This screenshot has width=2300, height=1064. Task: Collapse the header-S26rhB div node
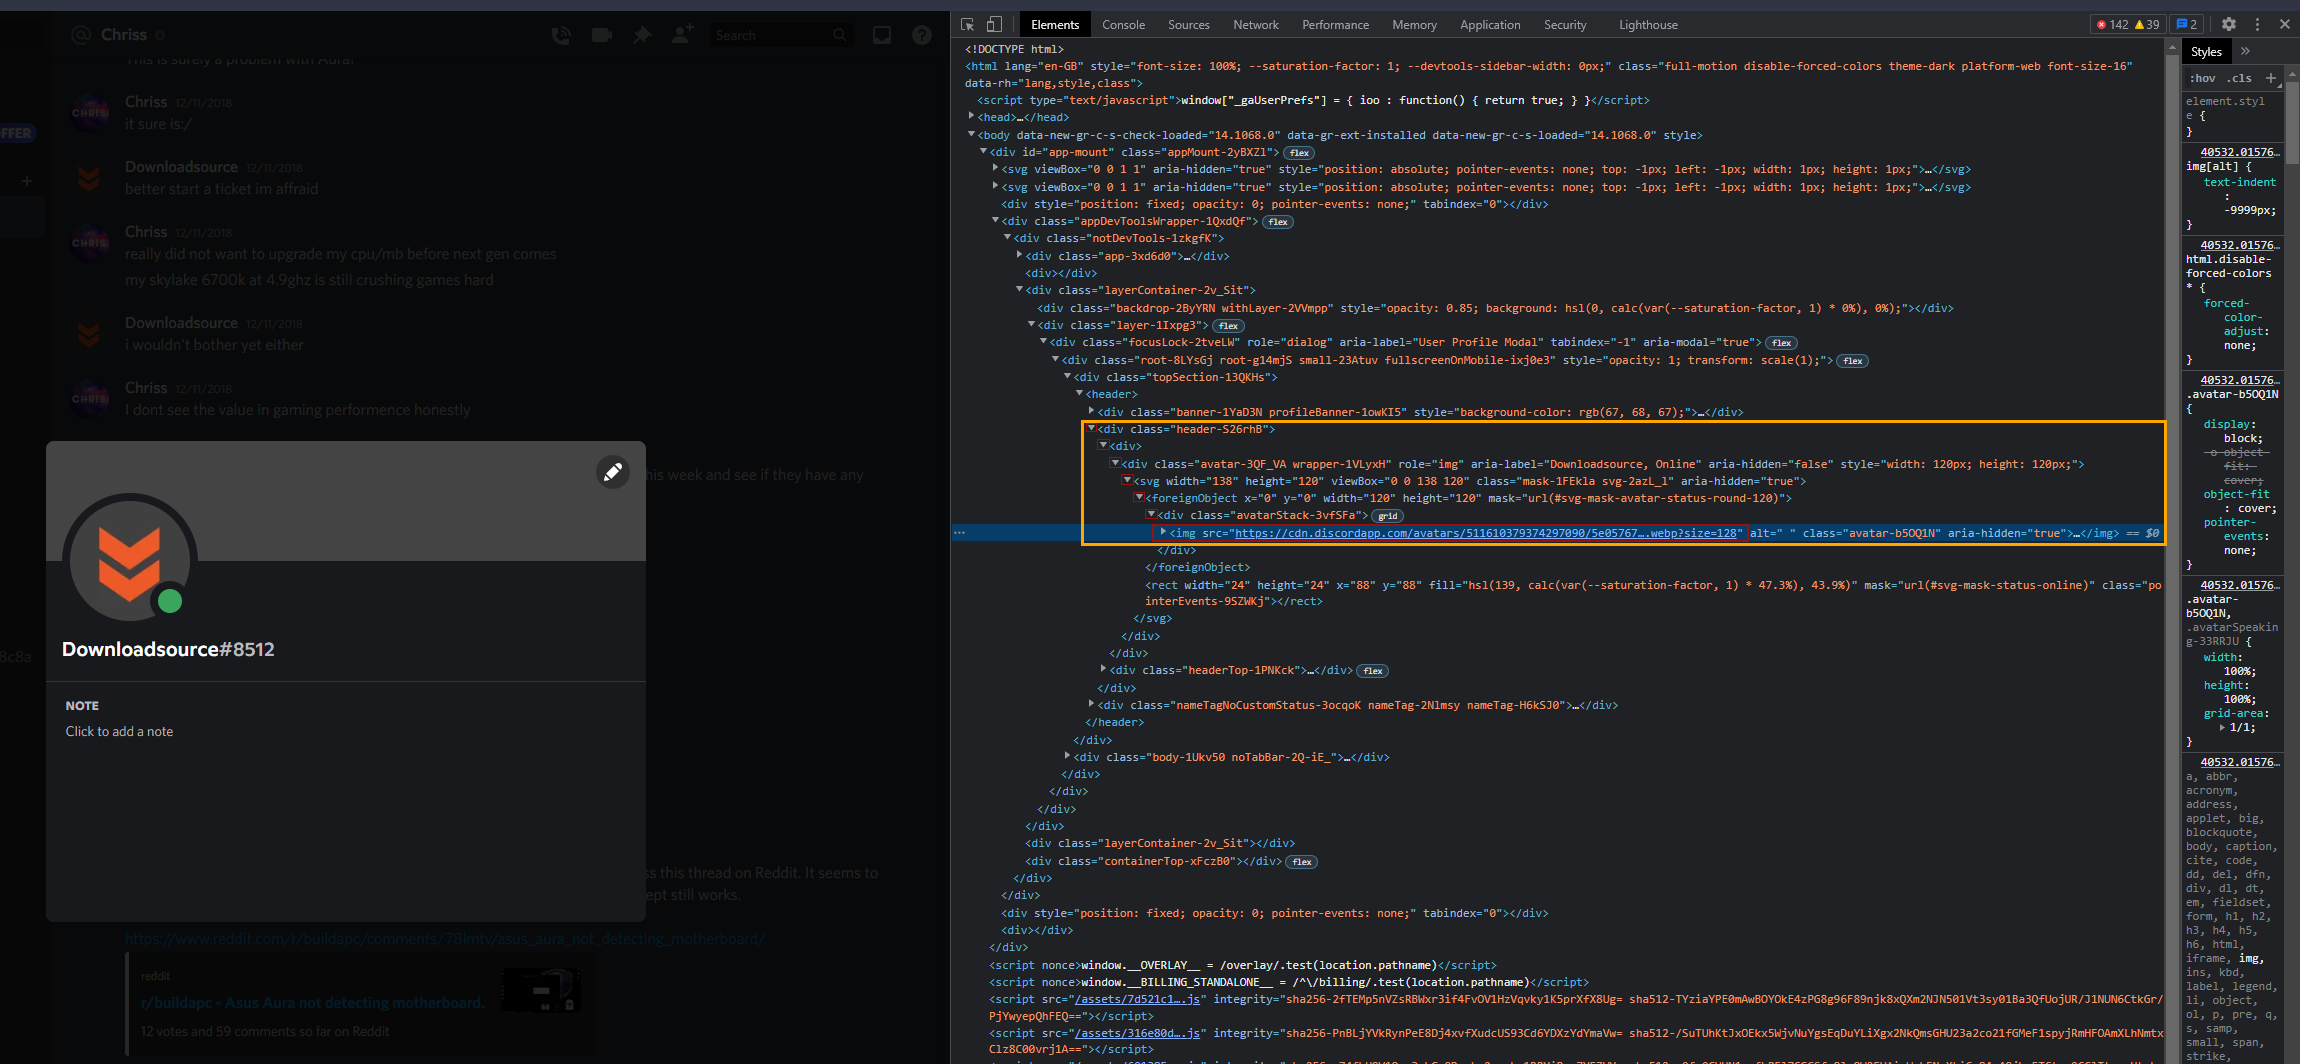pos(1091,429)
